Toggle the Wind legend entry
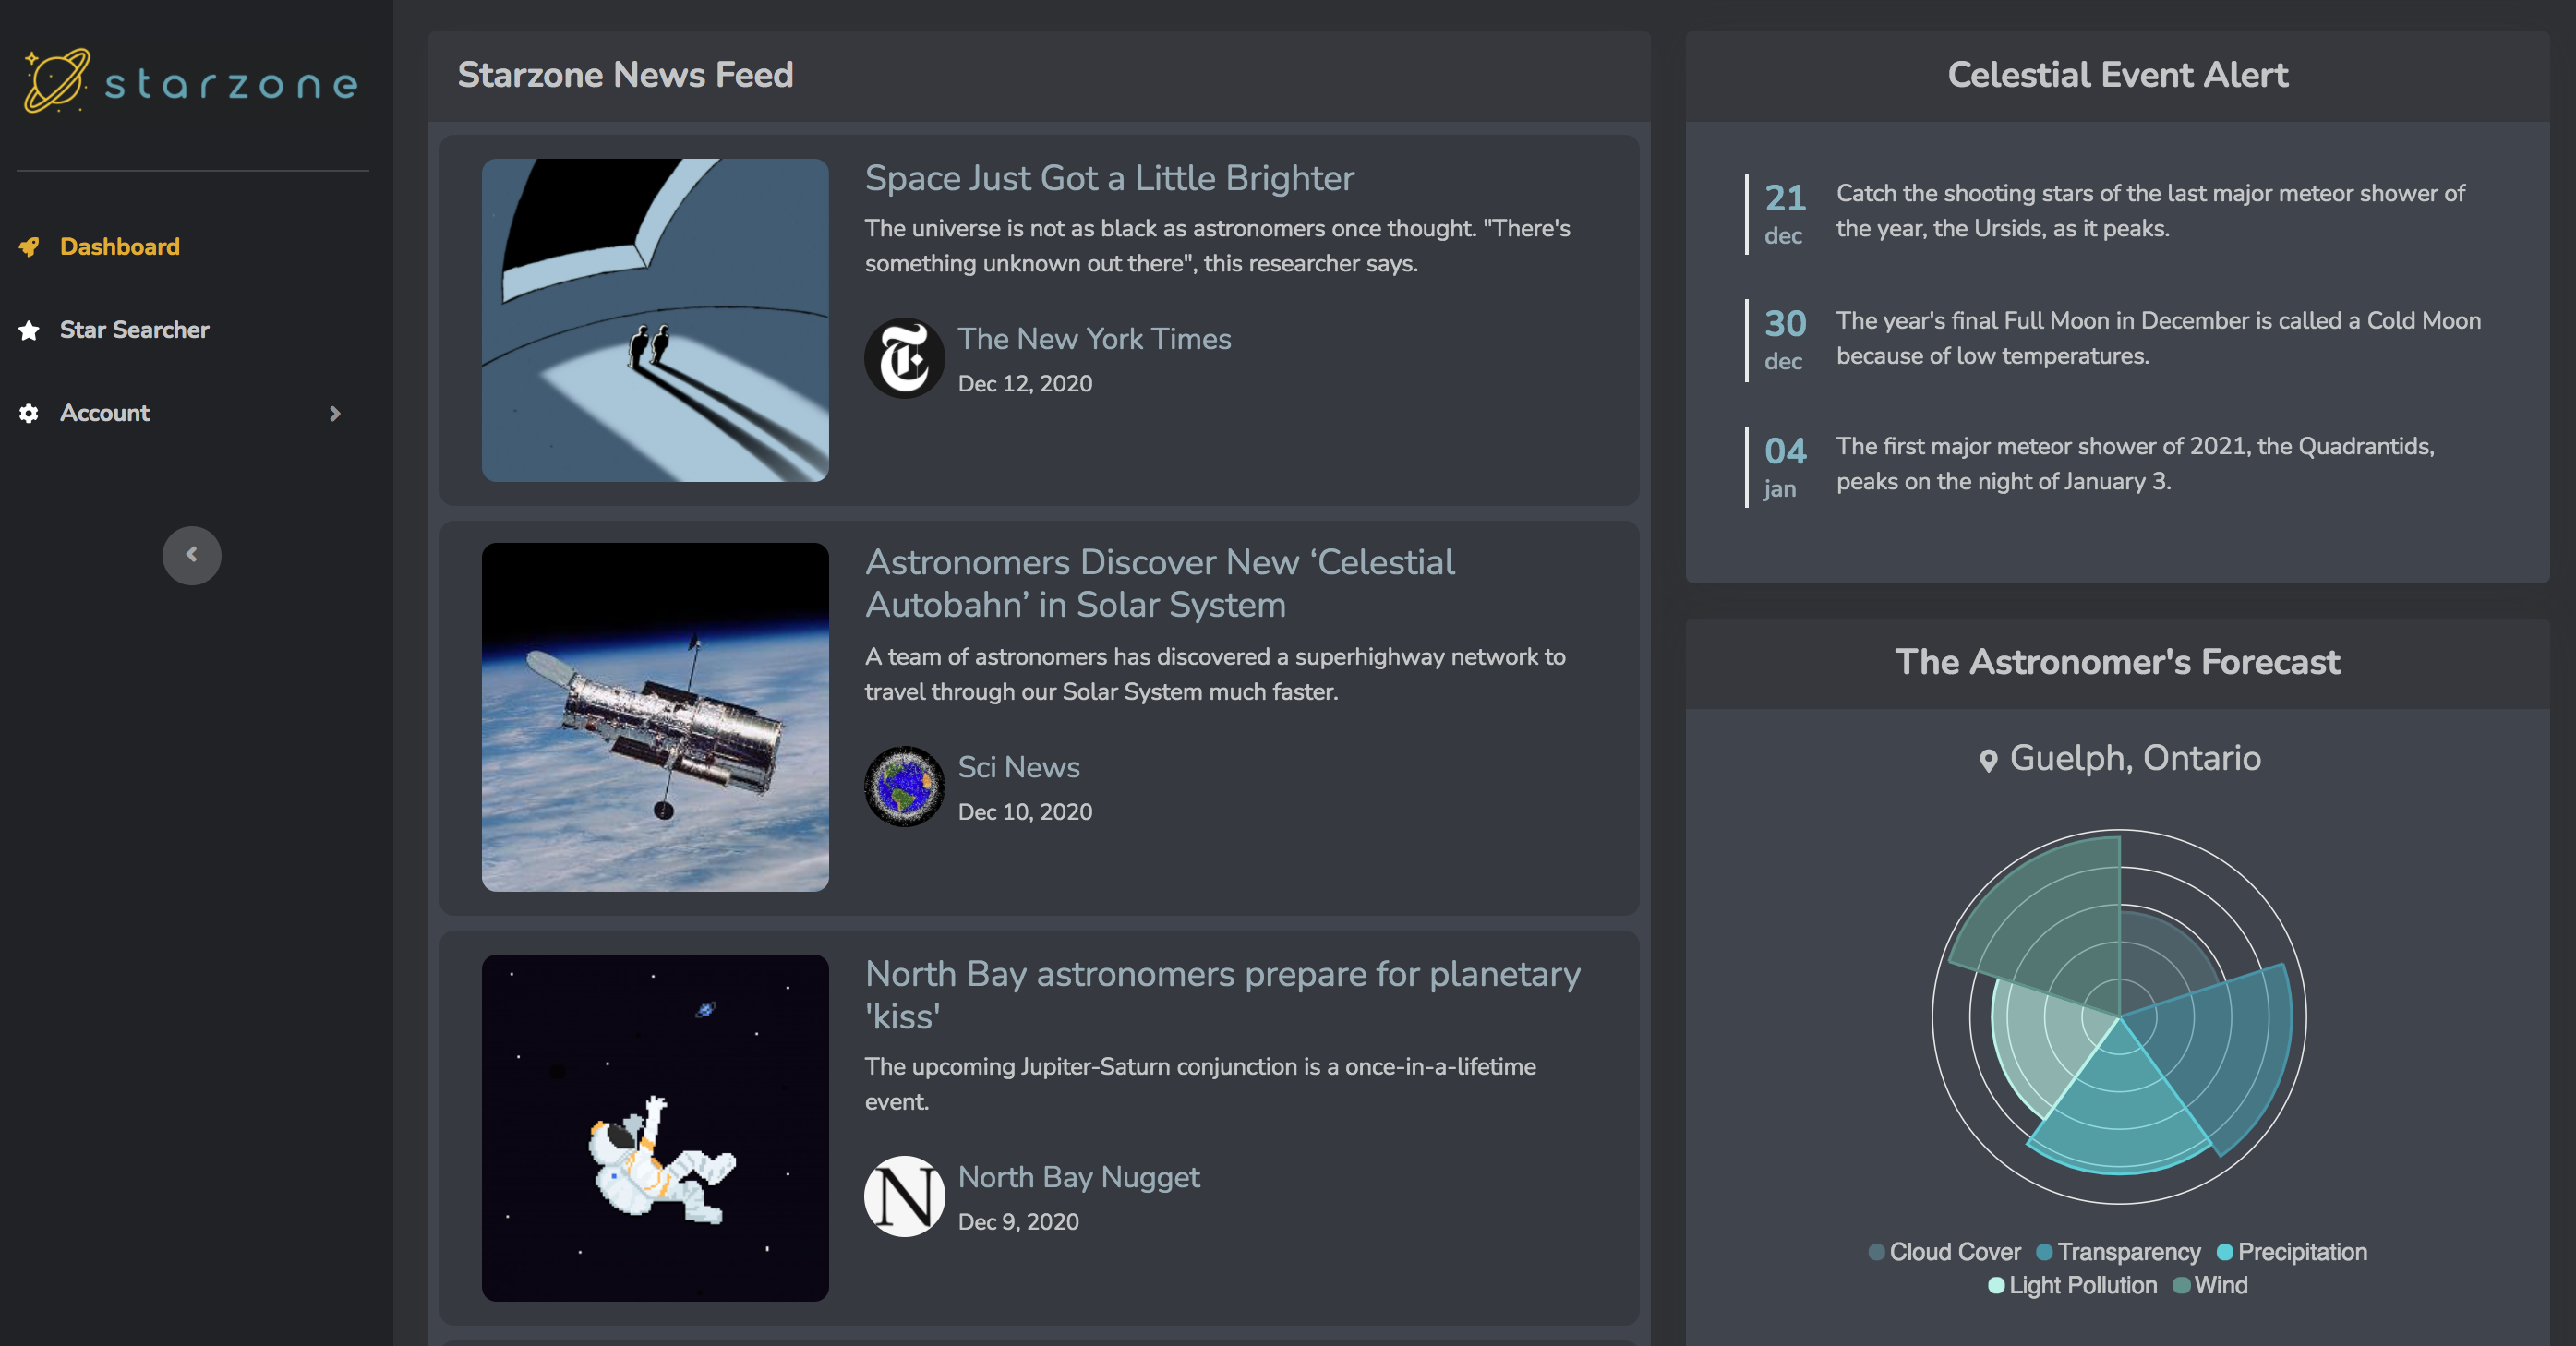The width and height of the screenshot is (2576, 1346). tap(2210, 1285)
